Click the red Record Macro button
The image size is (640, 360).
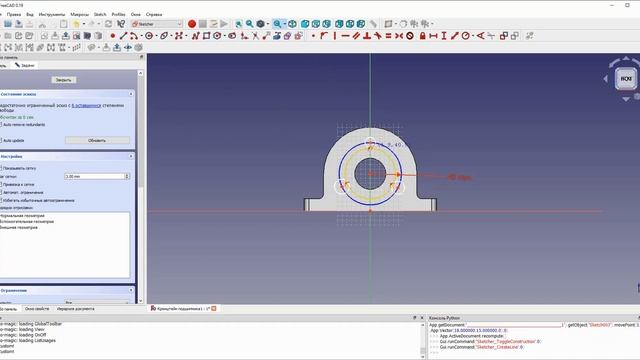pos(192,24)
